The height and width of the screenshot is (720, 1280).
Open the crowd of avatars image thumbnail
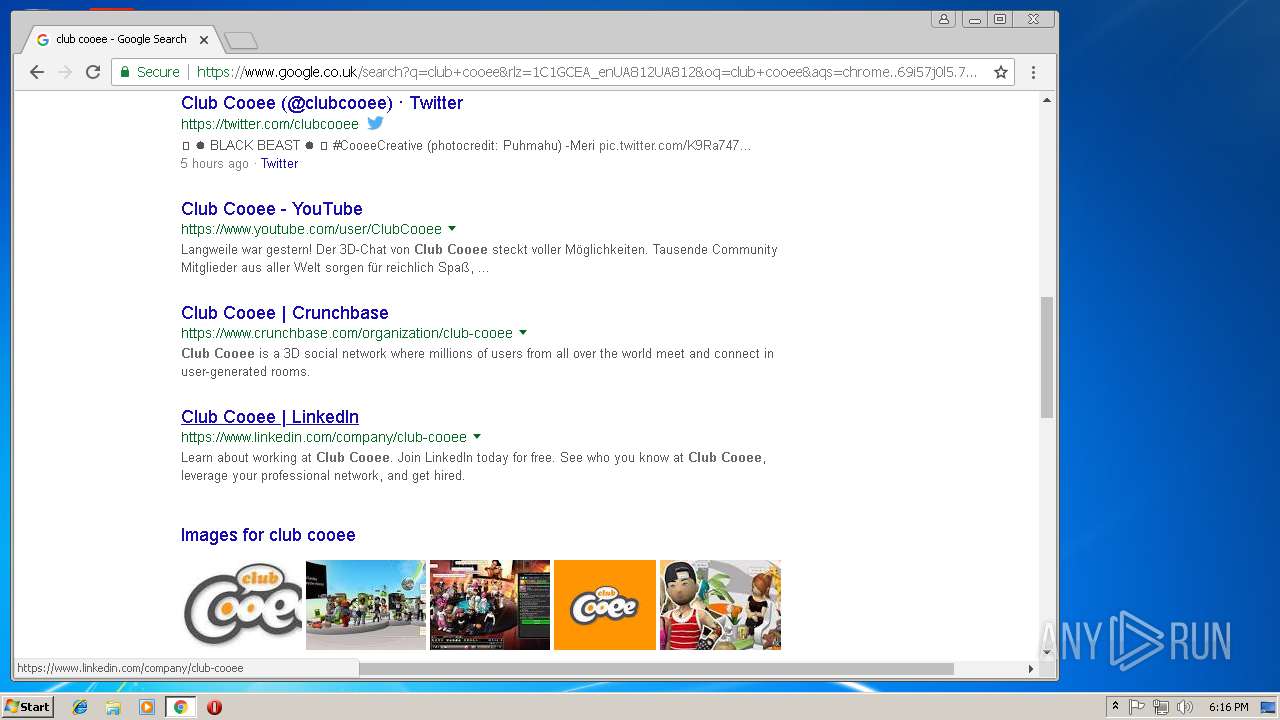(x=490, y=605)
